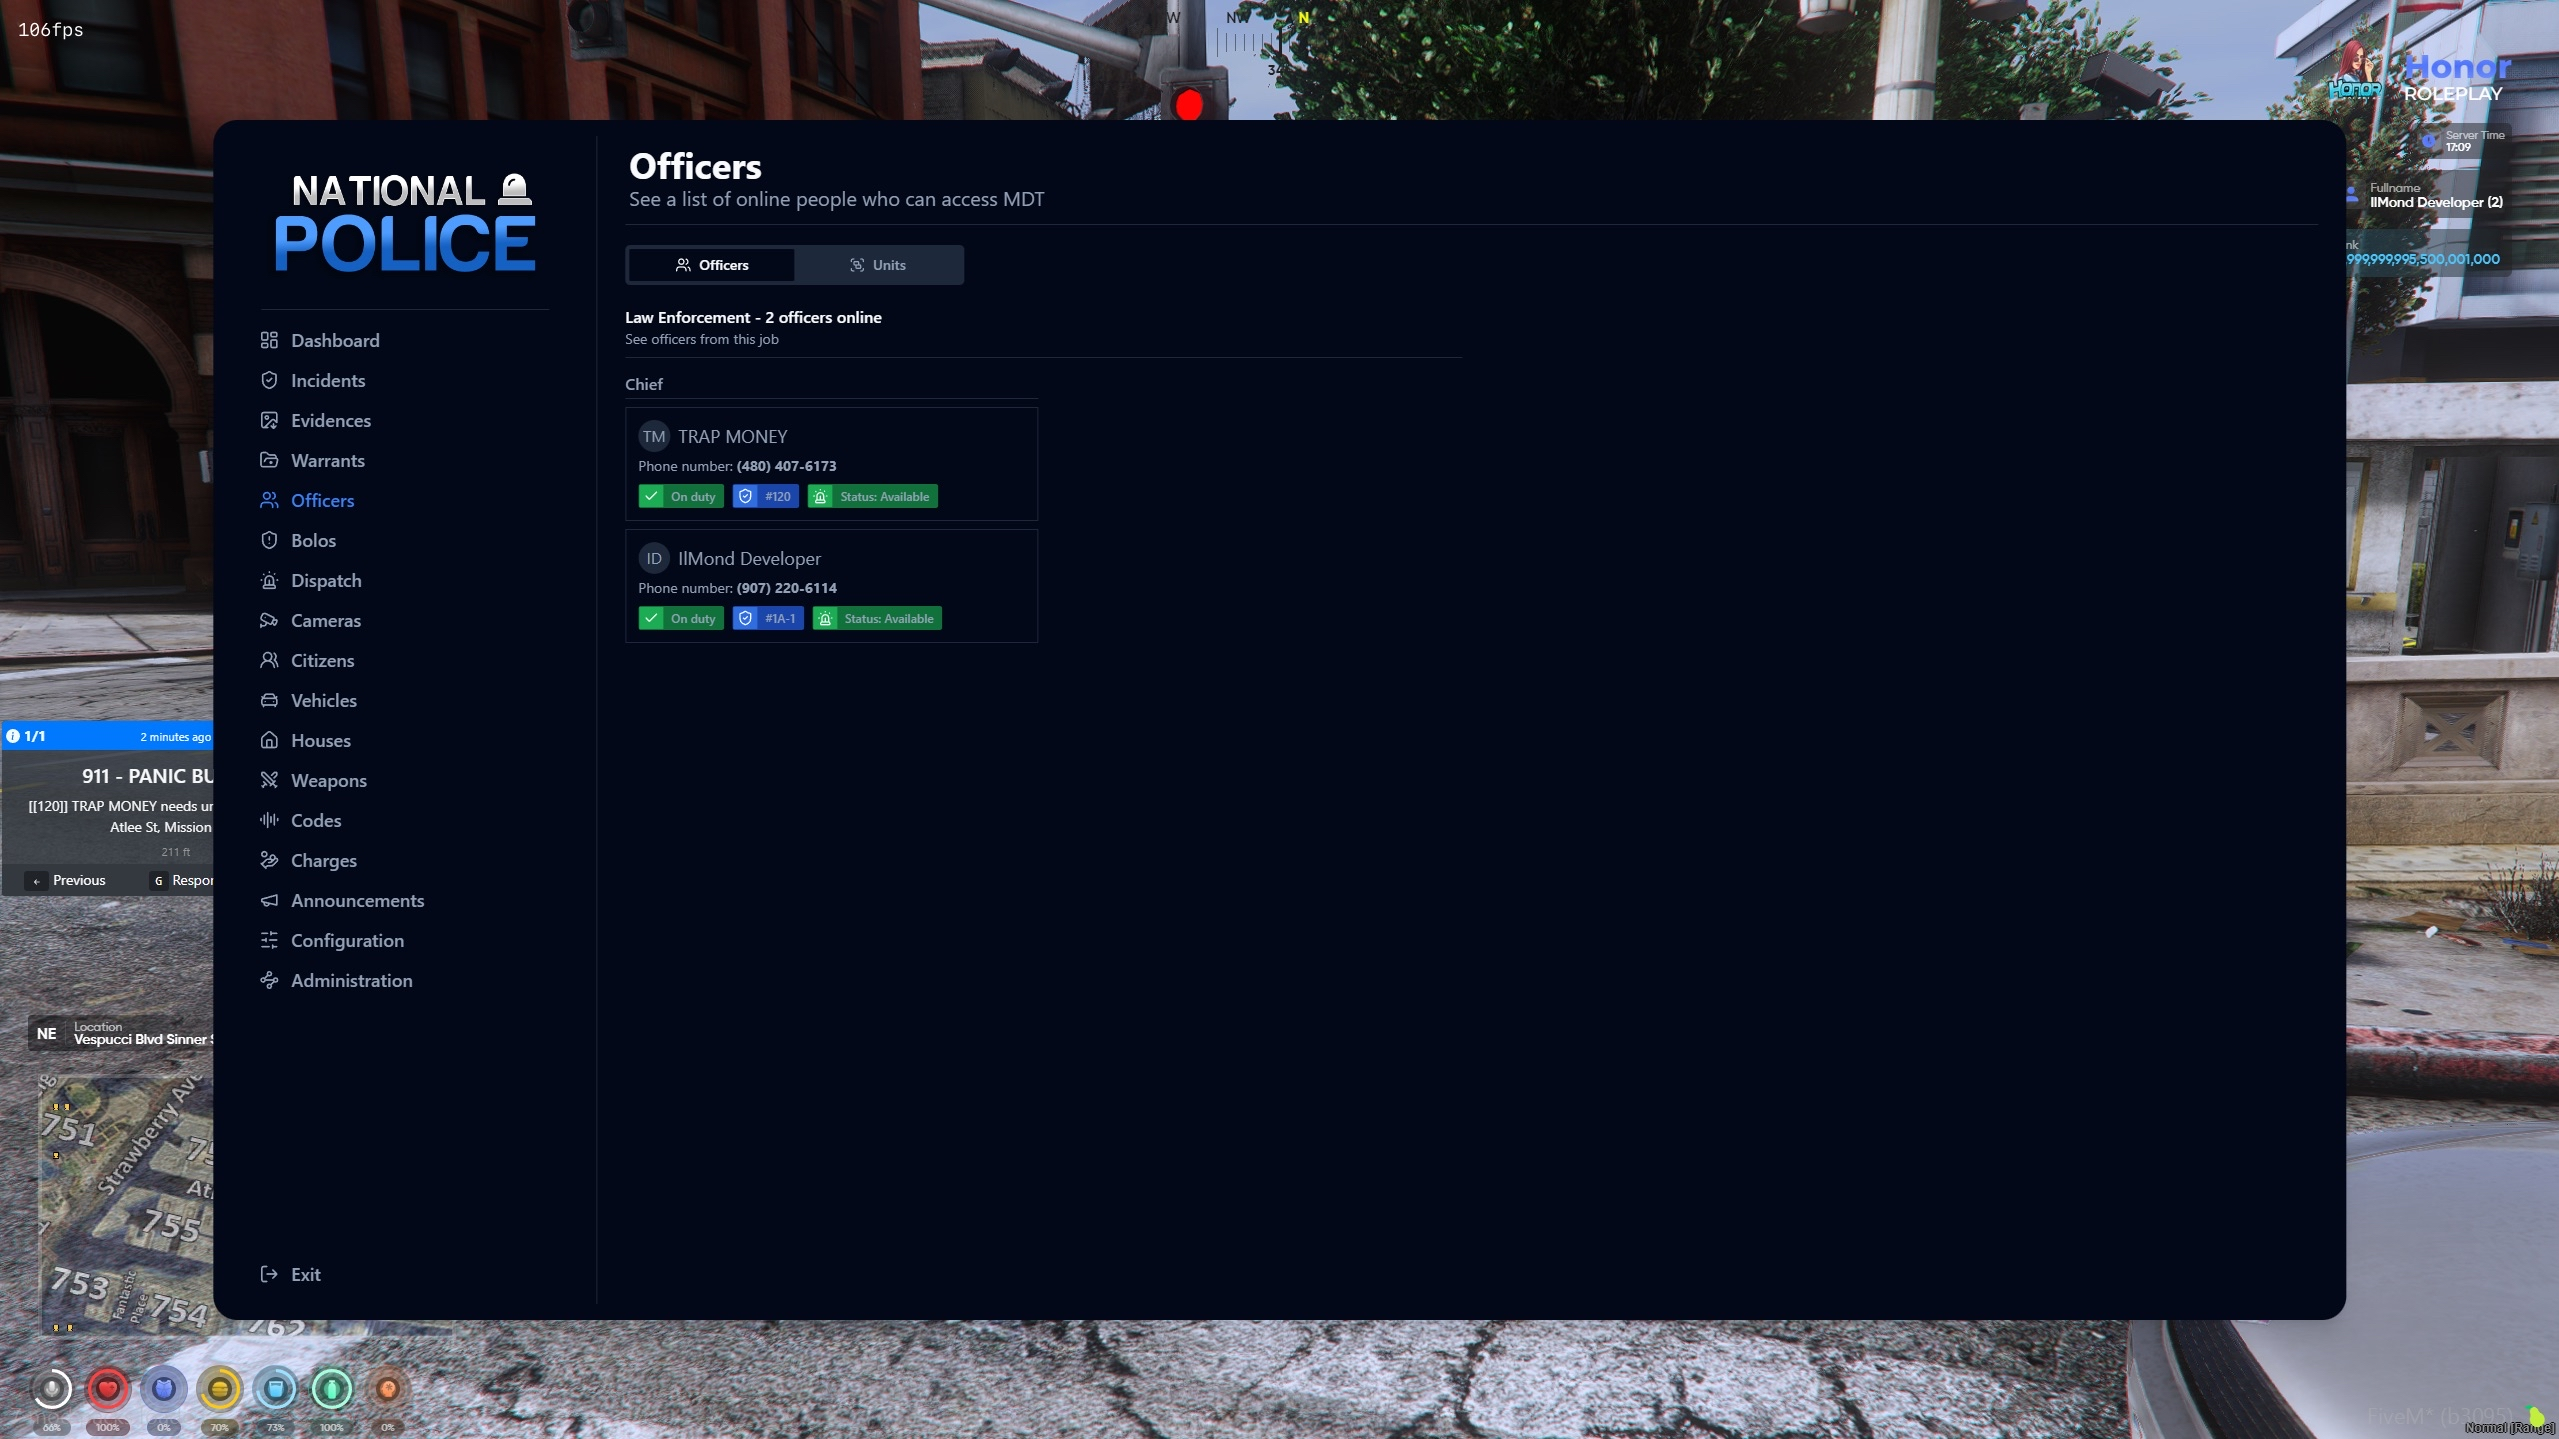Click IlMond Developer's Status: Available badge
This screenshot has width=2559, height=1439.
point(876,618)
